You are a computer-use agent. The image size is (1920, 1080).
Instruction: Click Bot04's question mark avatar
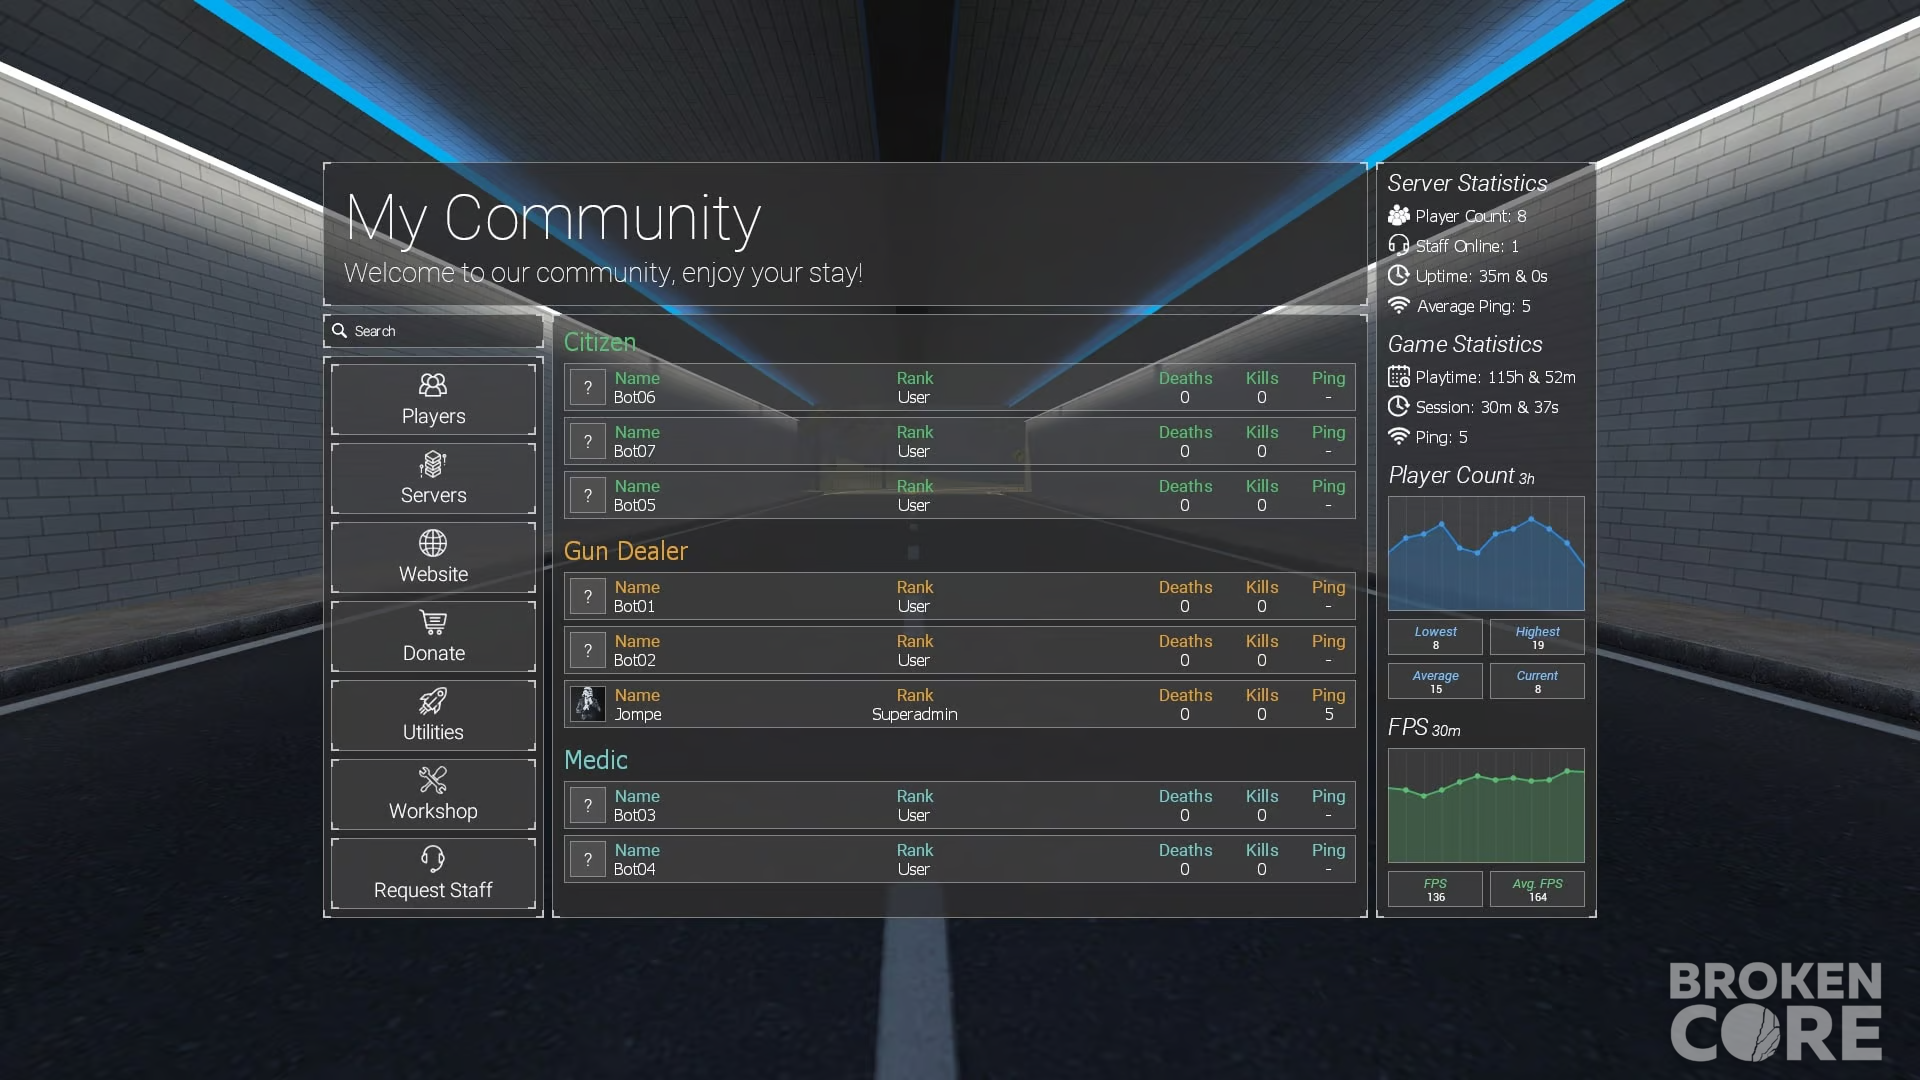pos(588,859)
